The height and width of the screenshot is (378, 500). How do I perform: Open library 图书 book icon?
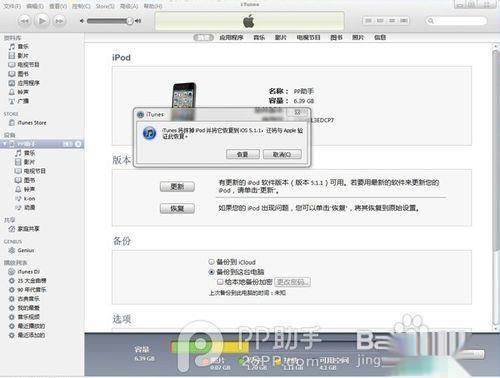point(19,73)
